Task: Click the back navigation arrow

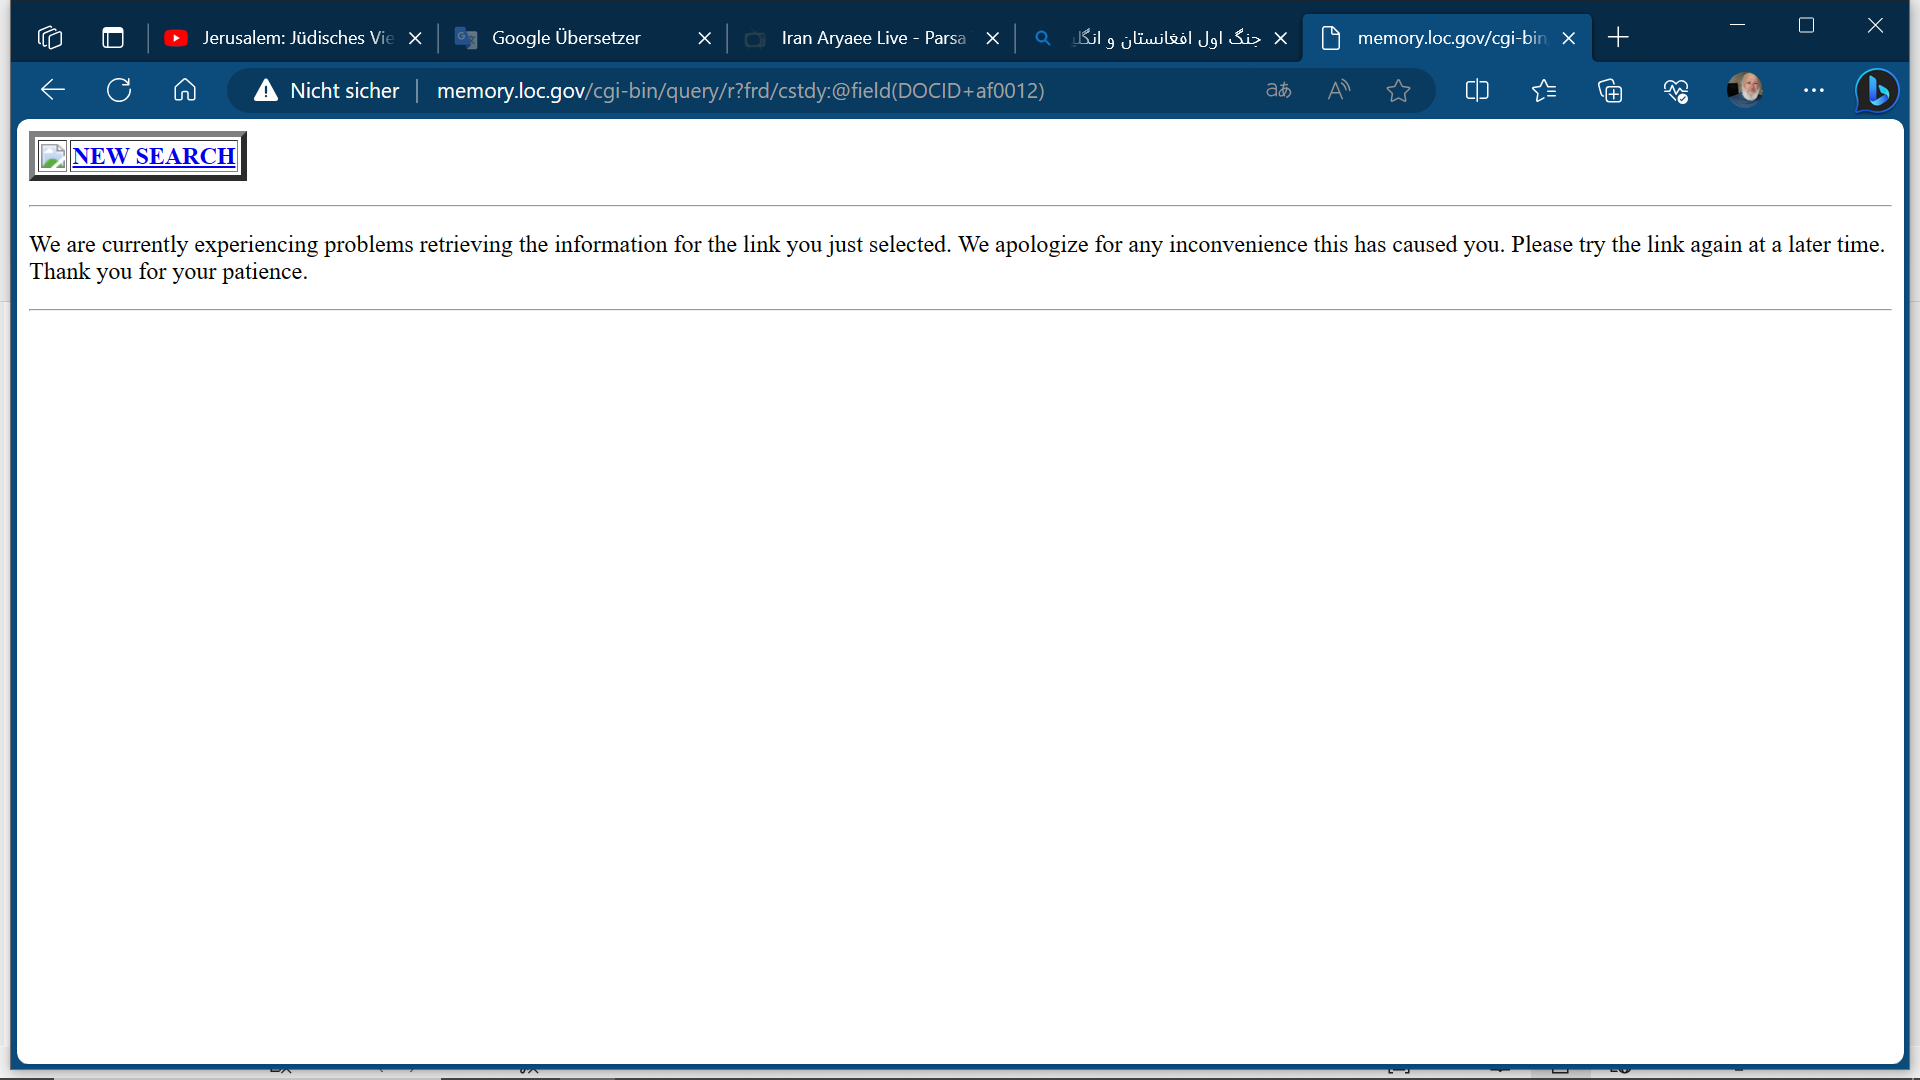Action: (53, 91)
